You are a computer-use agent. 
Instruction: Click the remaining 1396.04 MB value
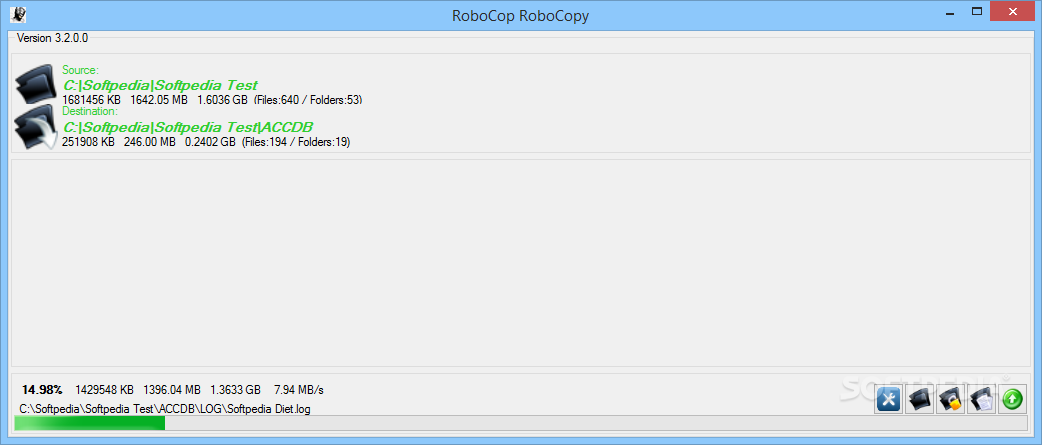171,389
